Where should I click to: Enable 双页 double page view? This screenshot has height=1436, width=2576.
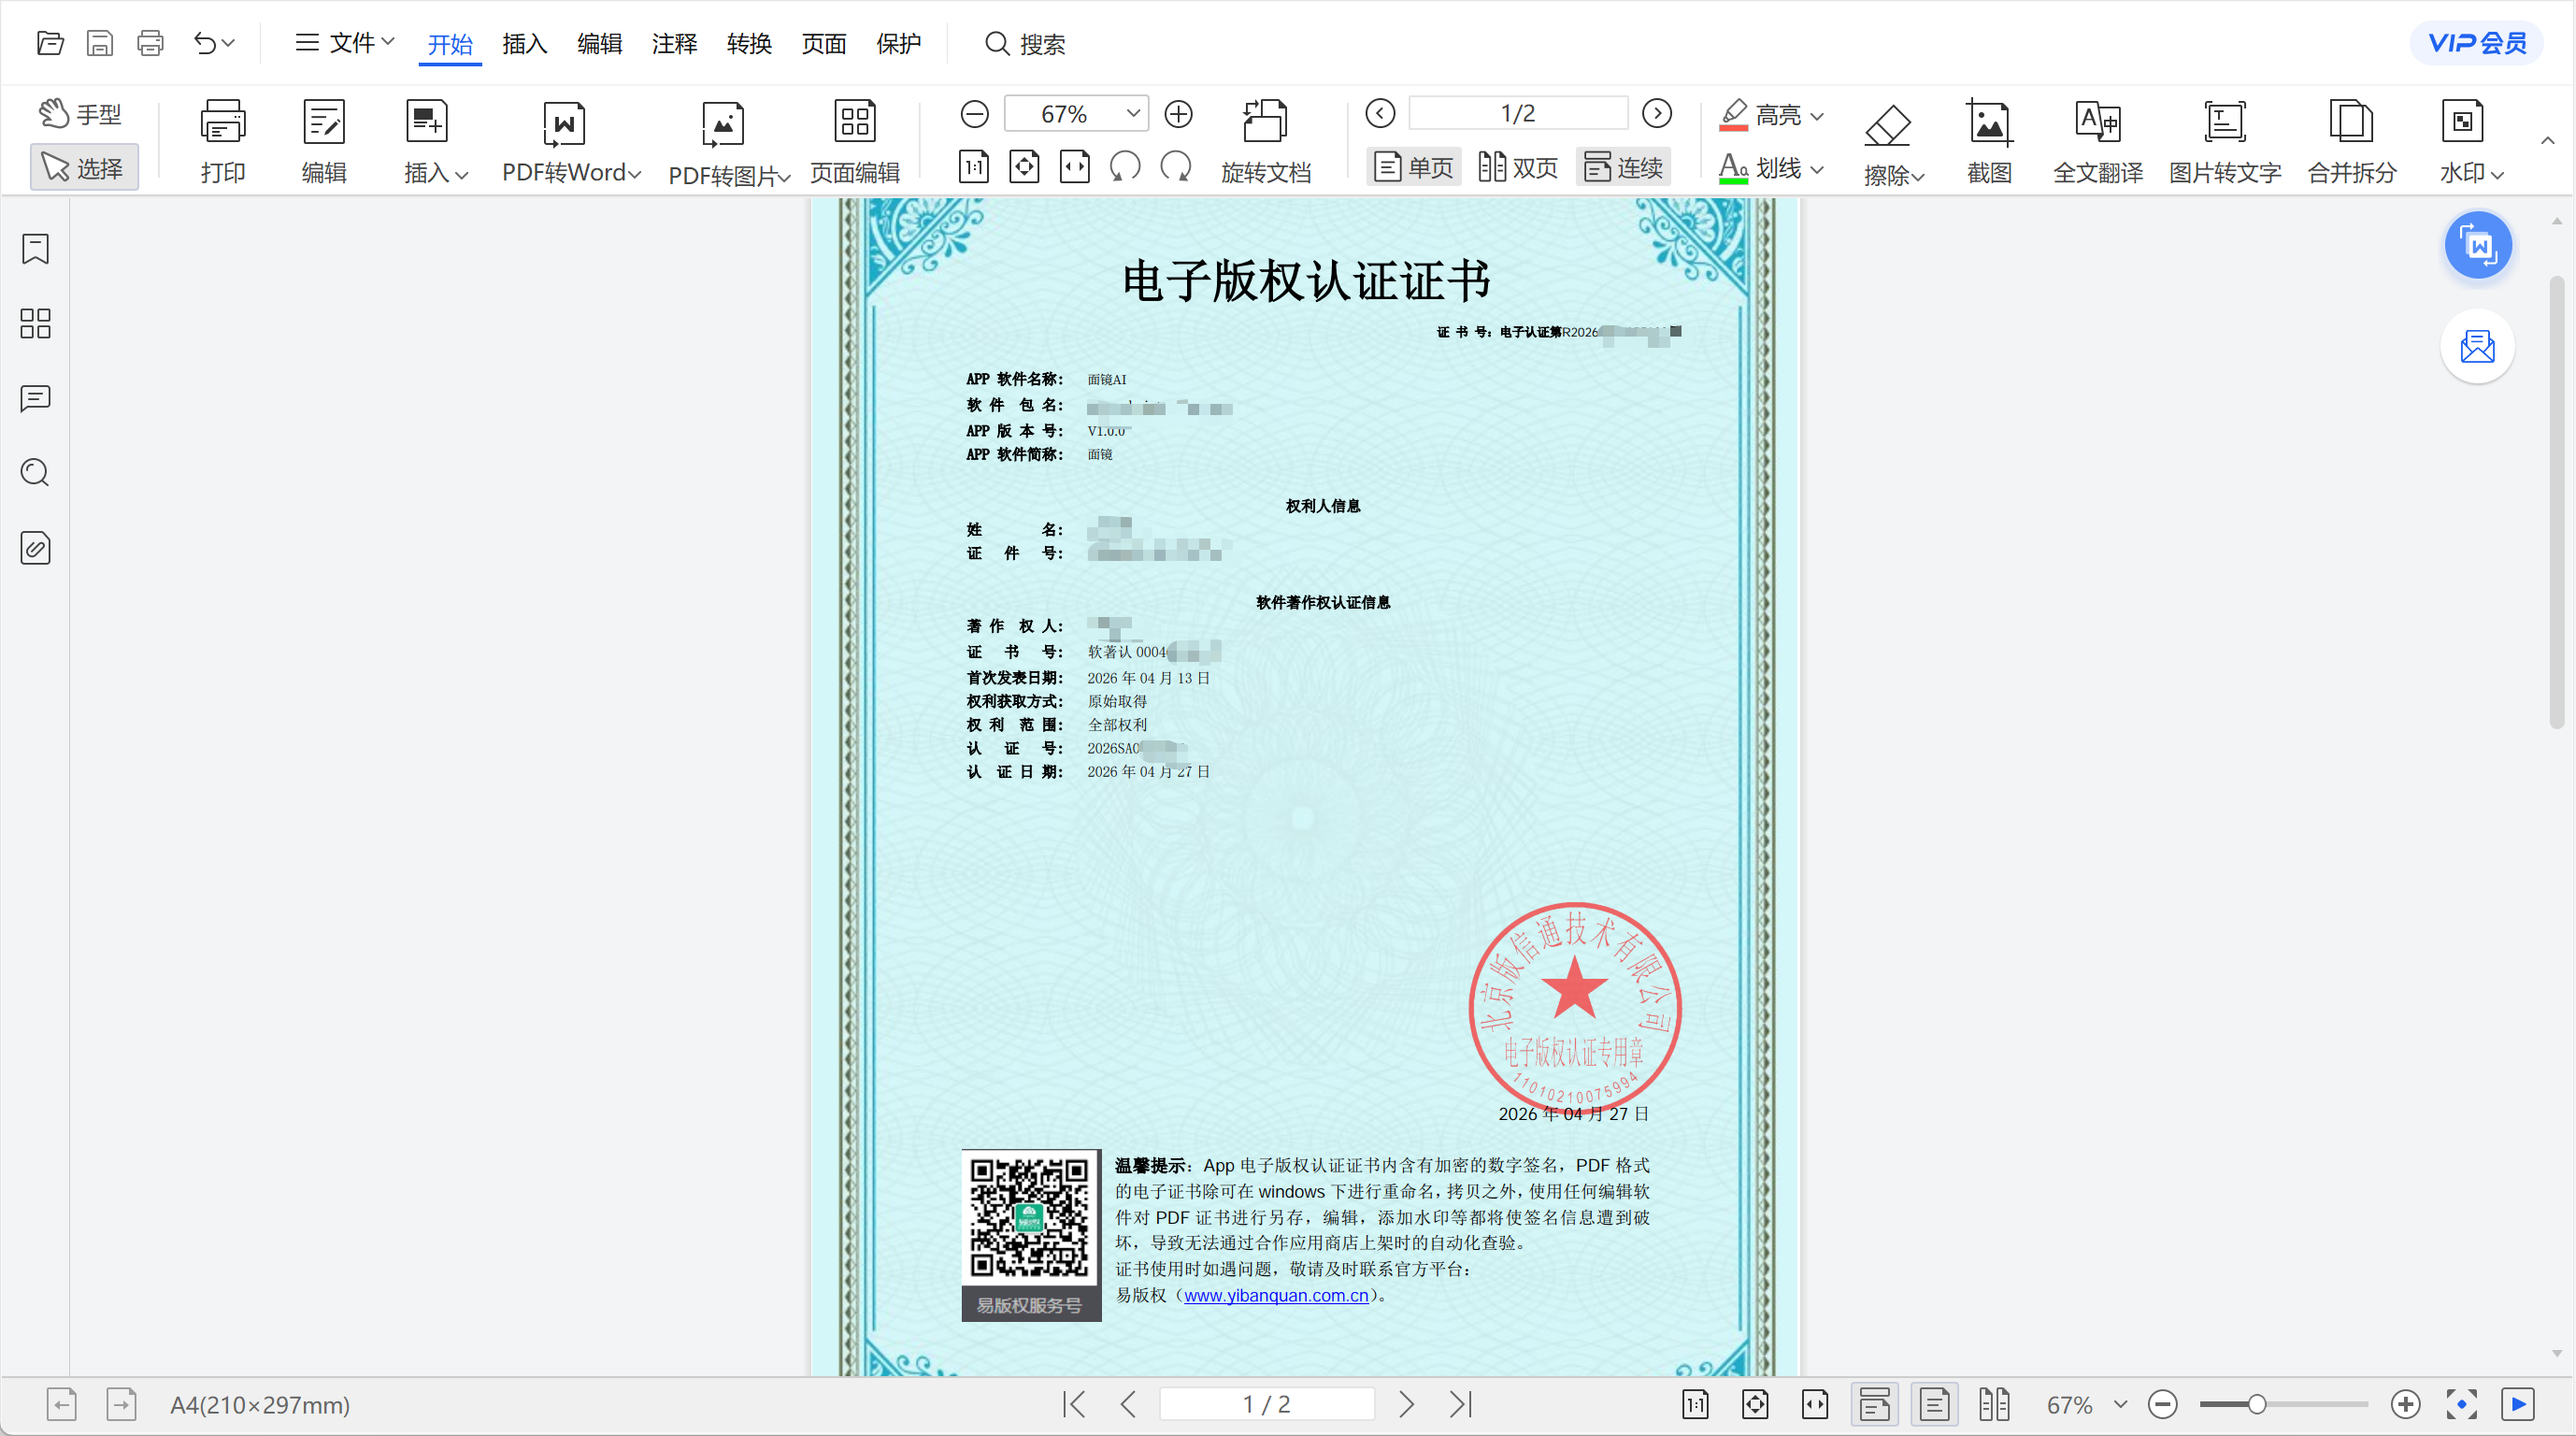1518,167
